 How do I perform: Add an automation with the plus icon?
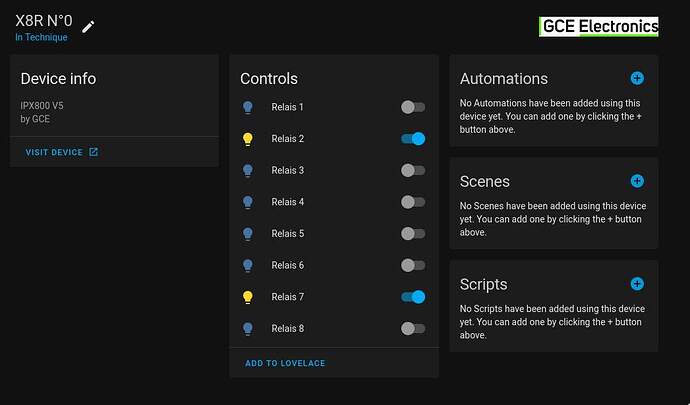(x=637, y=78)
